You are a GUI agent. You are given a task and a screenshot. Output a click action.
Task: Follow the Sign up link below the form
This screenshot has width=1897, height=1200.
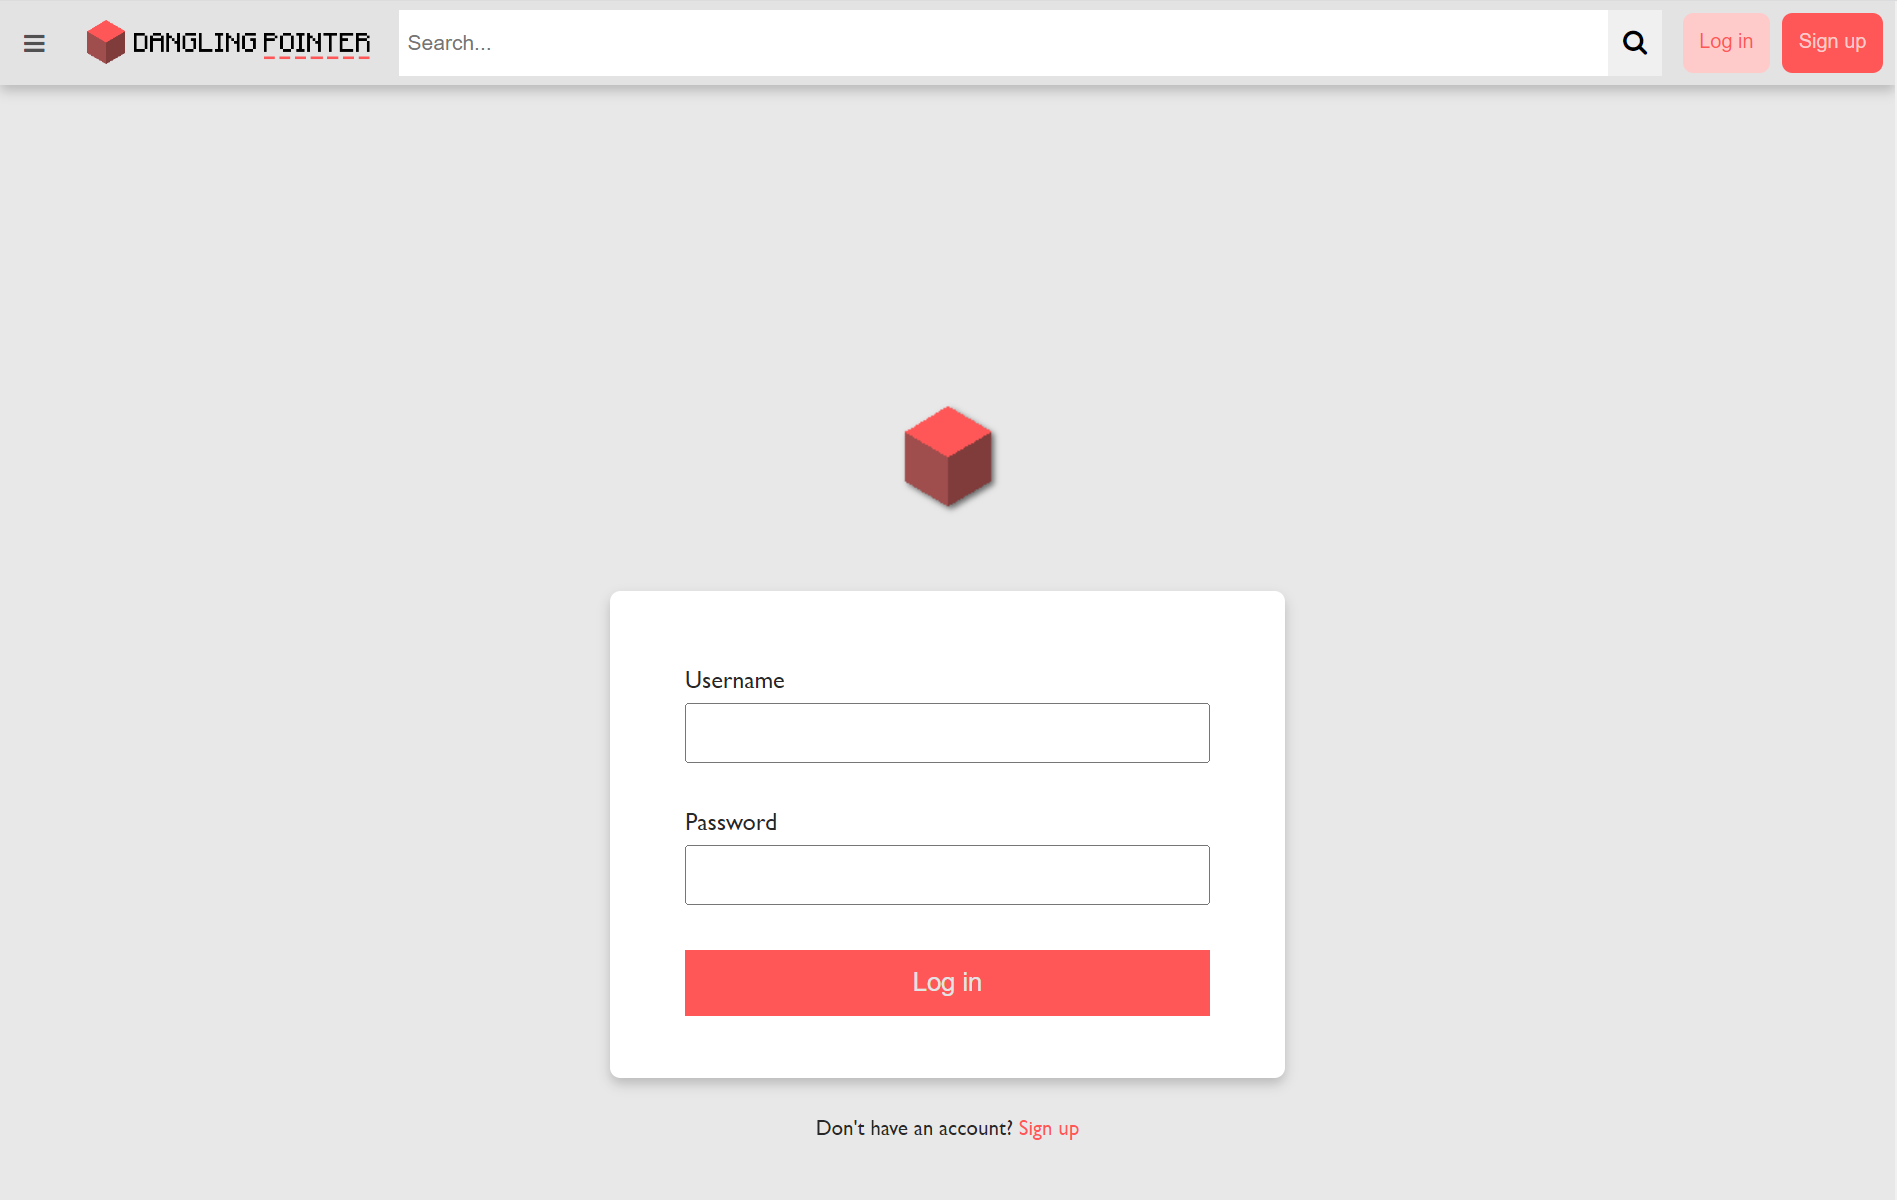tap(1048, 1129)
